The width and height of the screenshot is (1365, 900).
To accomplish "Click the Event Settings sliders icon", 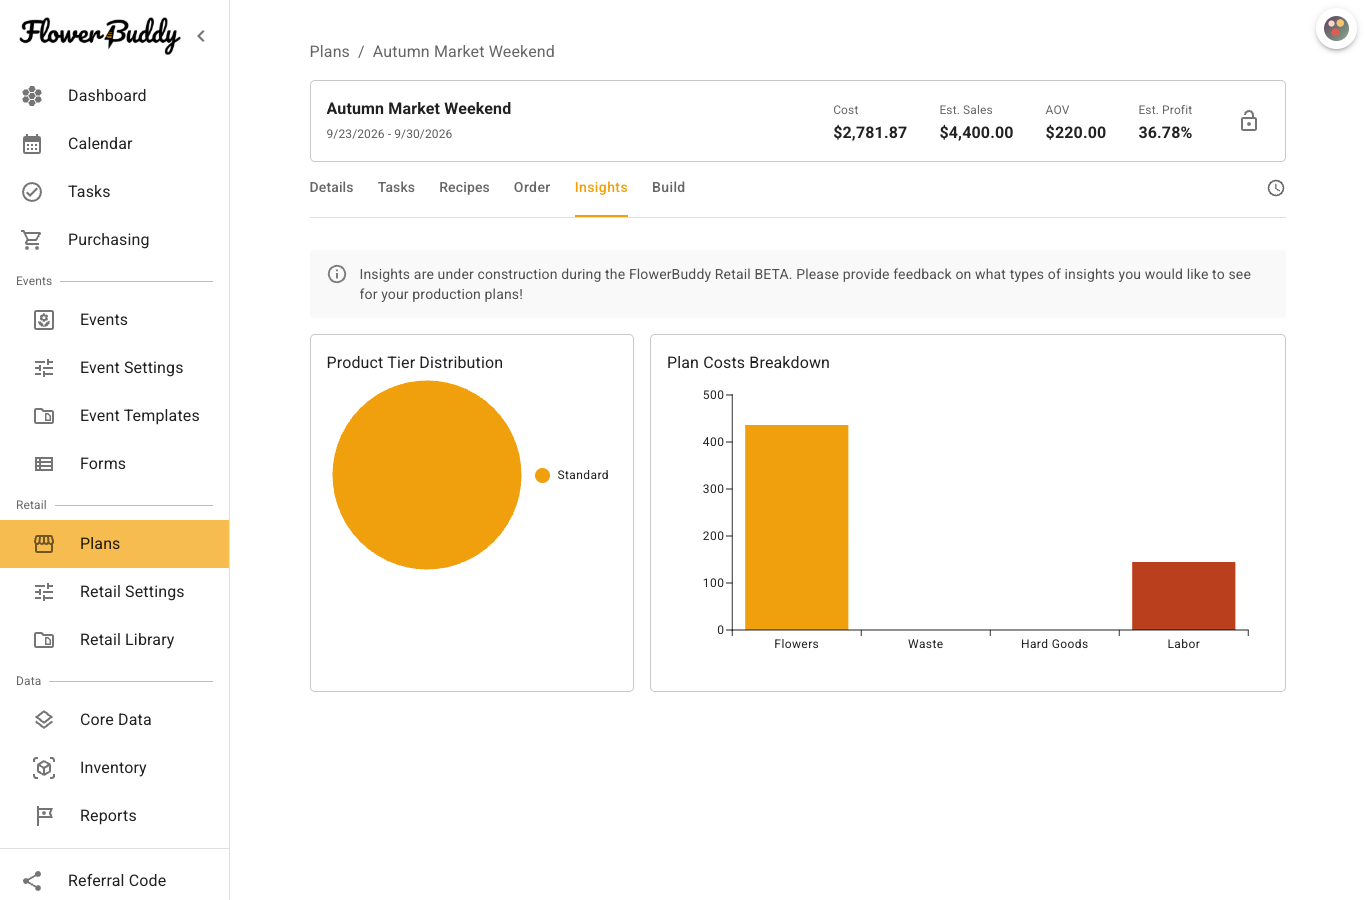I will (44, 368).
